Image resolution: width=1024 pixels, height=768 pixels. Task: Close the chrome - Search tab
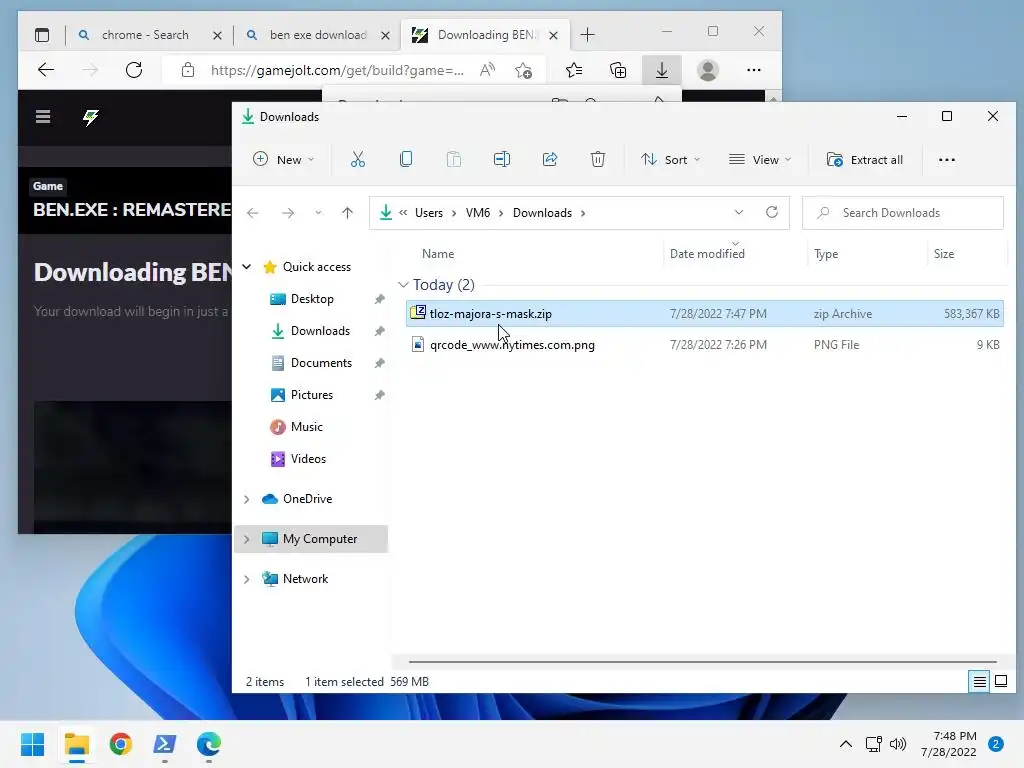217,35
